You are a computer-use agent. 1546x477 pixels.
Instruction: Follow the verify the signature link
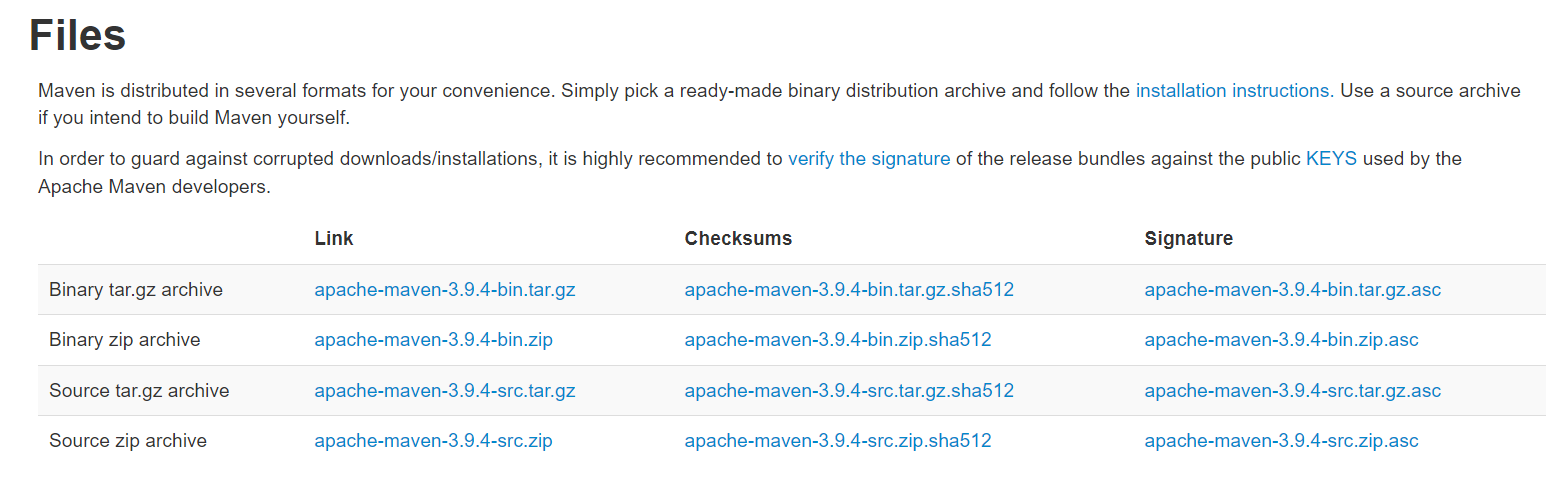coord(869,158)
